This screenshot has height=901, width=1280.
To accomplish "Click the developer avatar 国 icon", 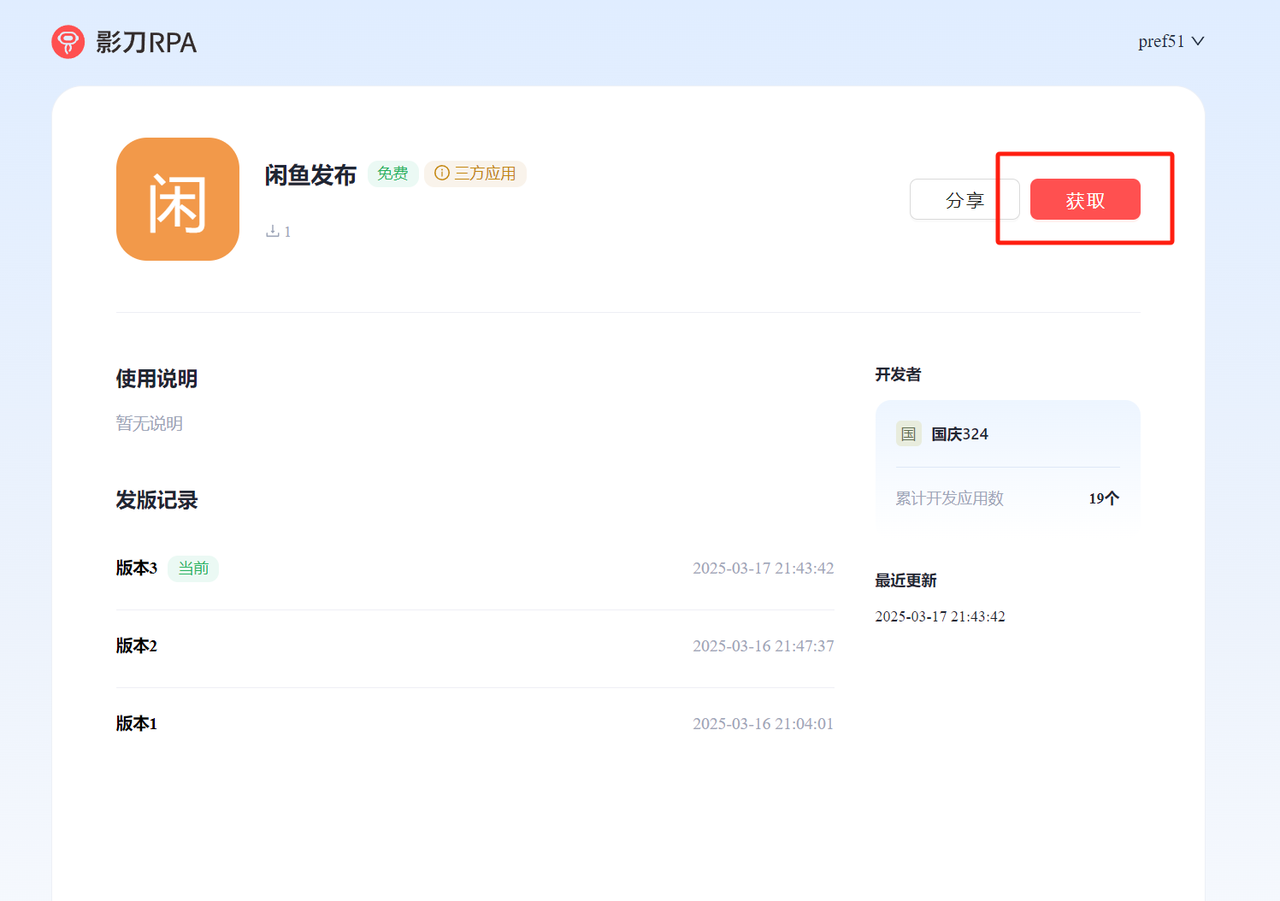I will point(908,434).
